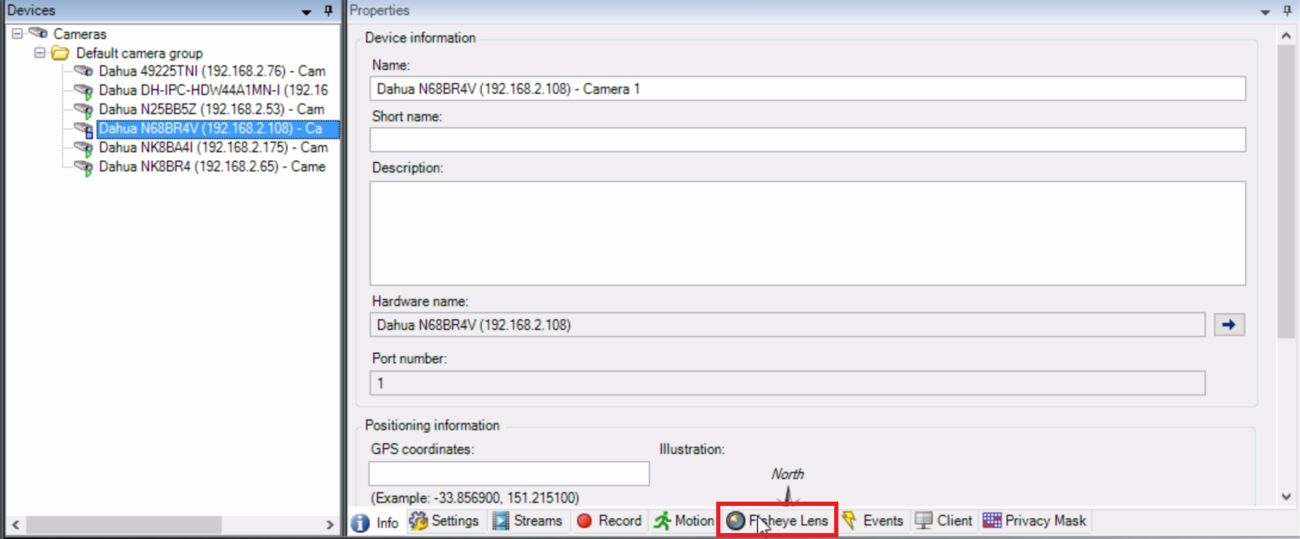Click the Properties scrollbar up arrow
This screenshot has height=539, width=1300.
[1287, 34]
